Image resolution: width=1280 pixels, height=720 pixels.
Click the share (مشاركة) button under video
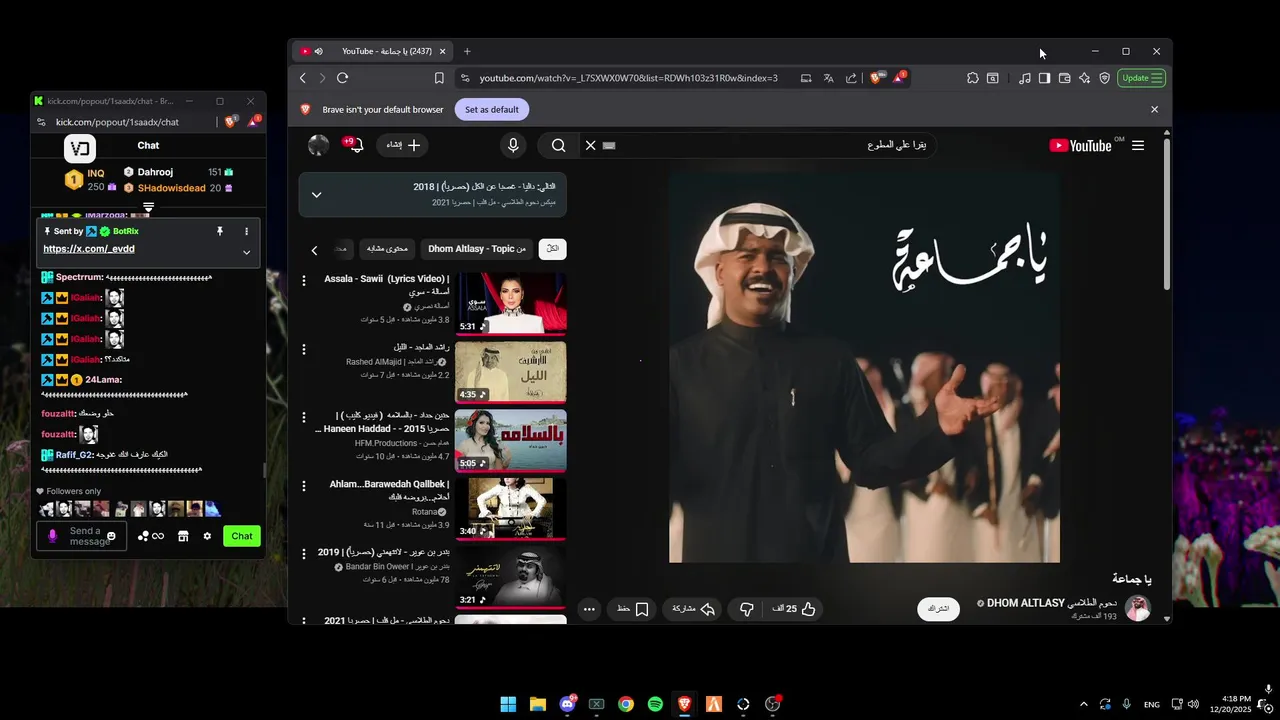[693, 608]
